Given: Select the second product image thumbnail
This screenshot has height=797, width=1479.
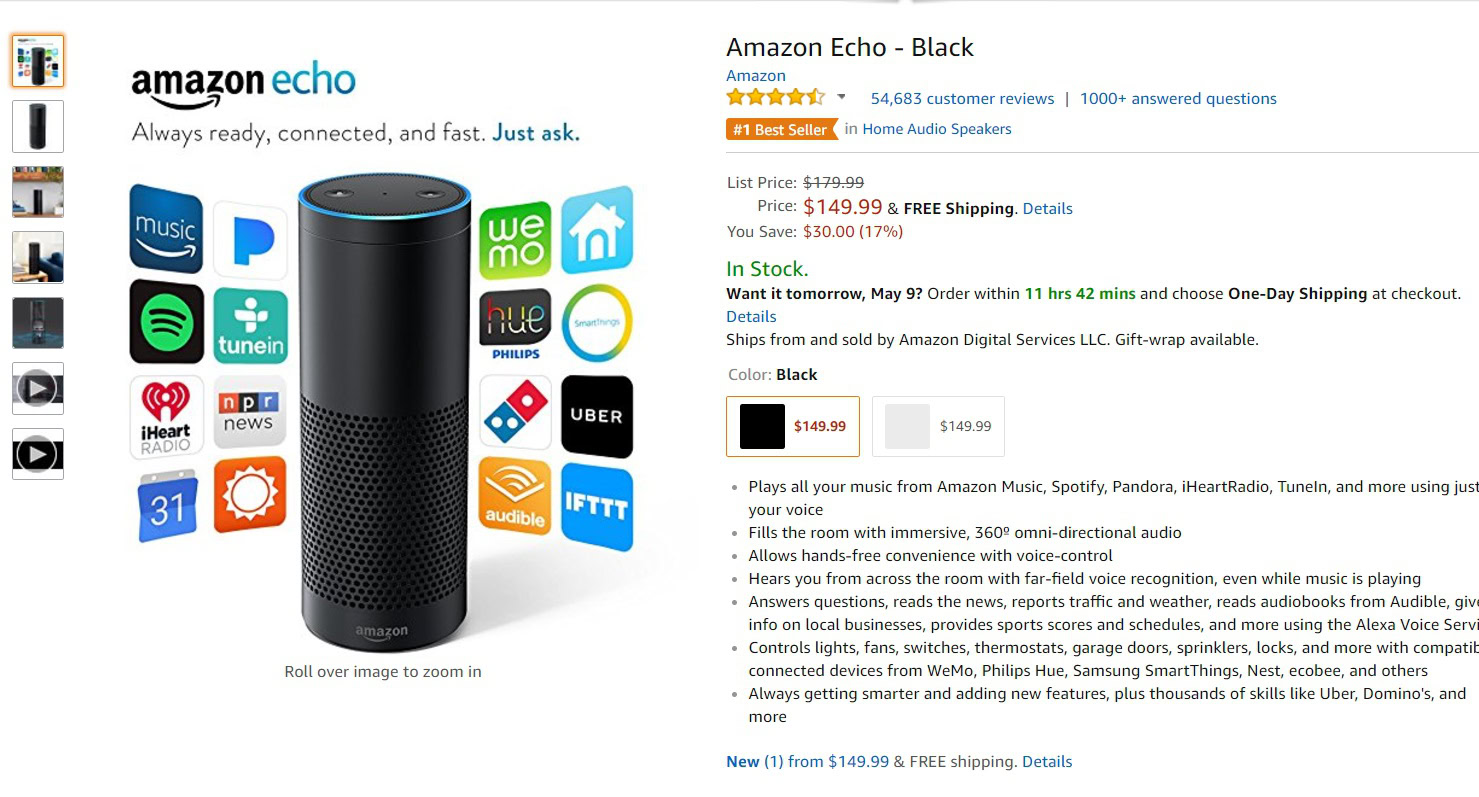Looking at the screenshot, I should [x=38, y=126].
